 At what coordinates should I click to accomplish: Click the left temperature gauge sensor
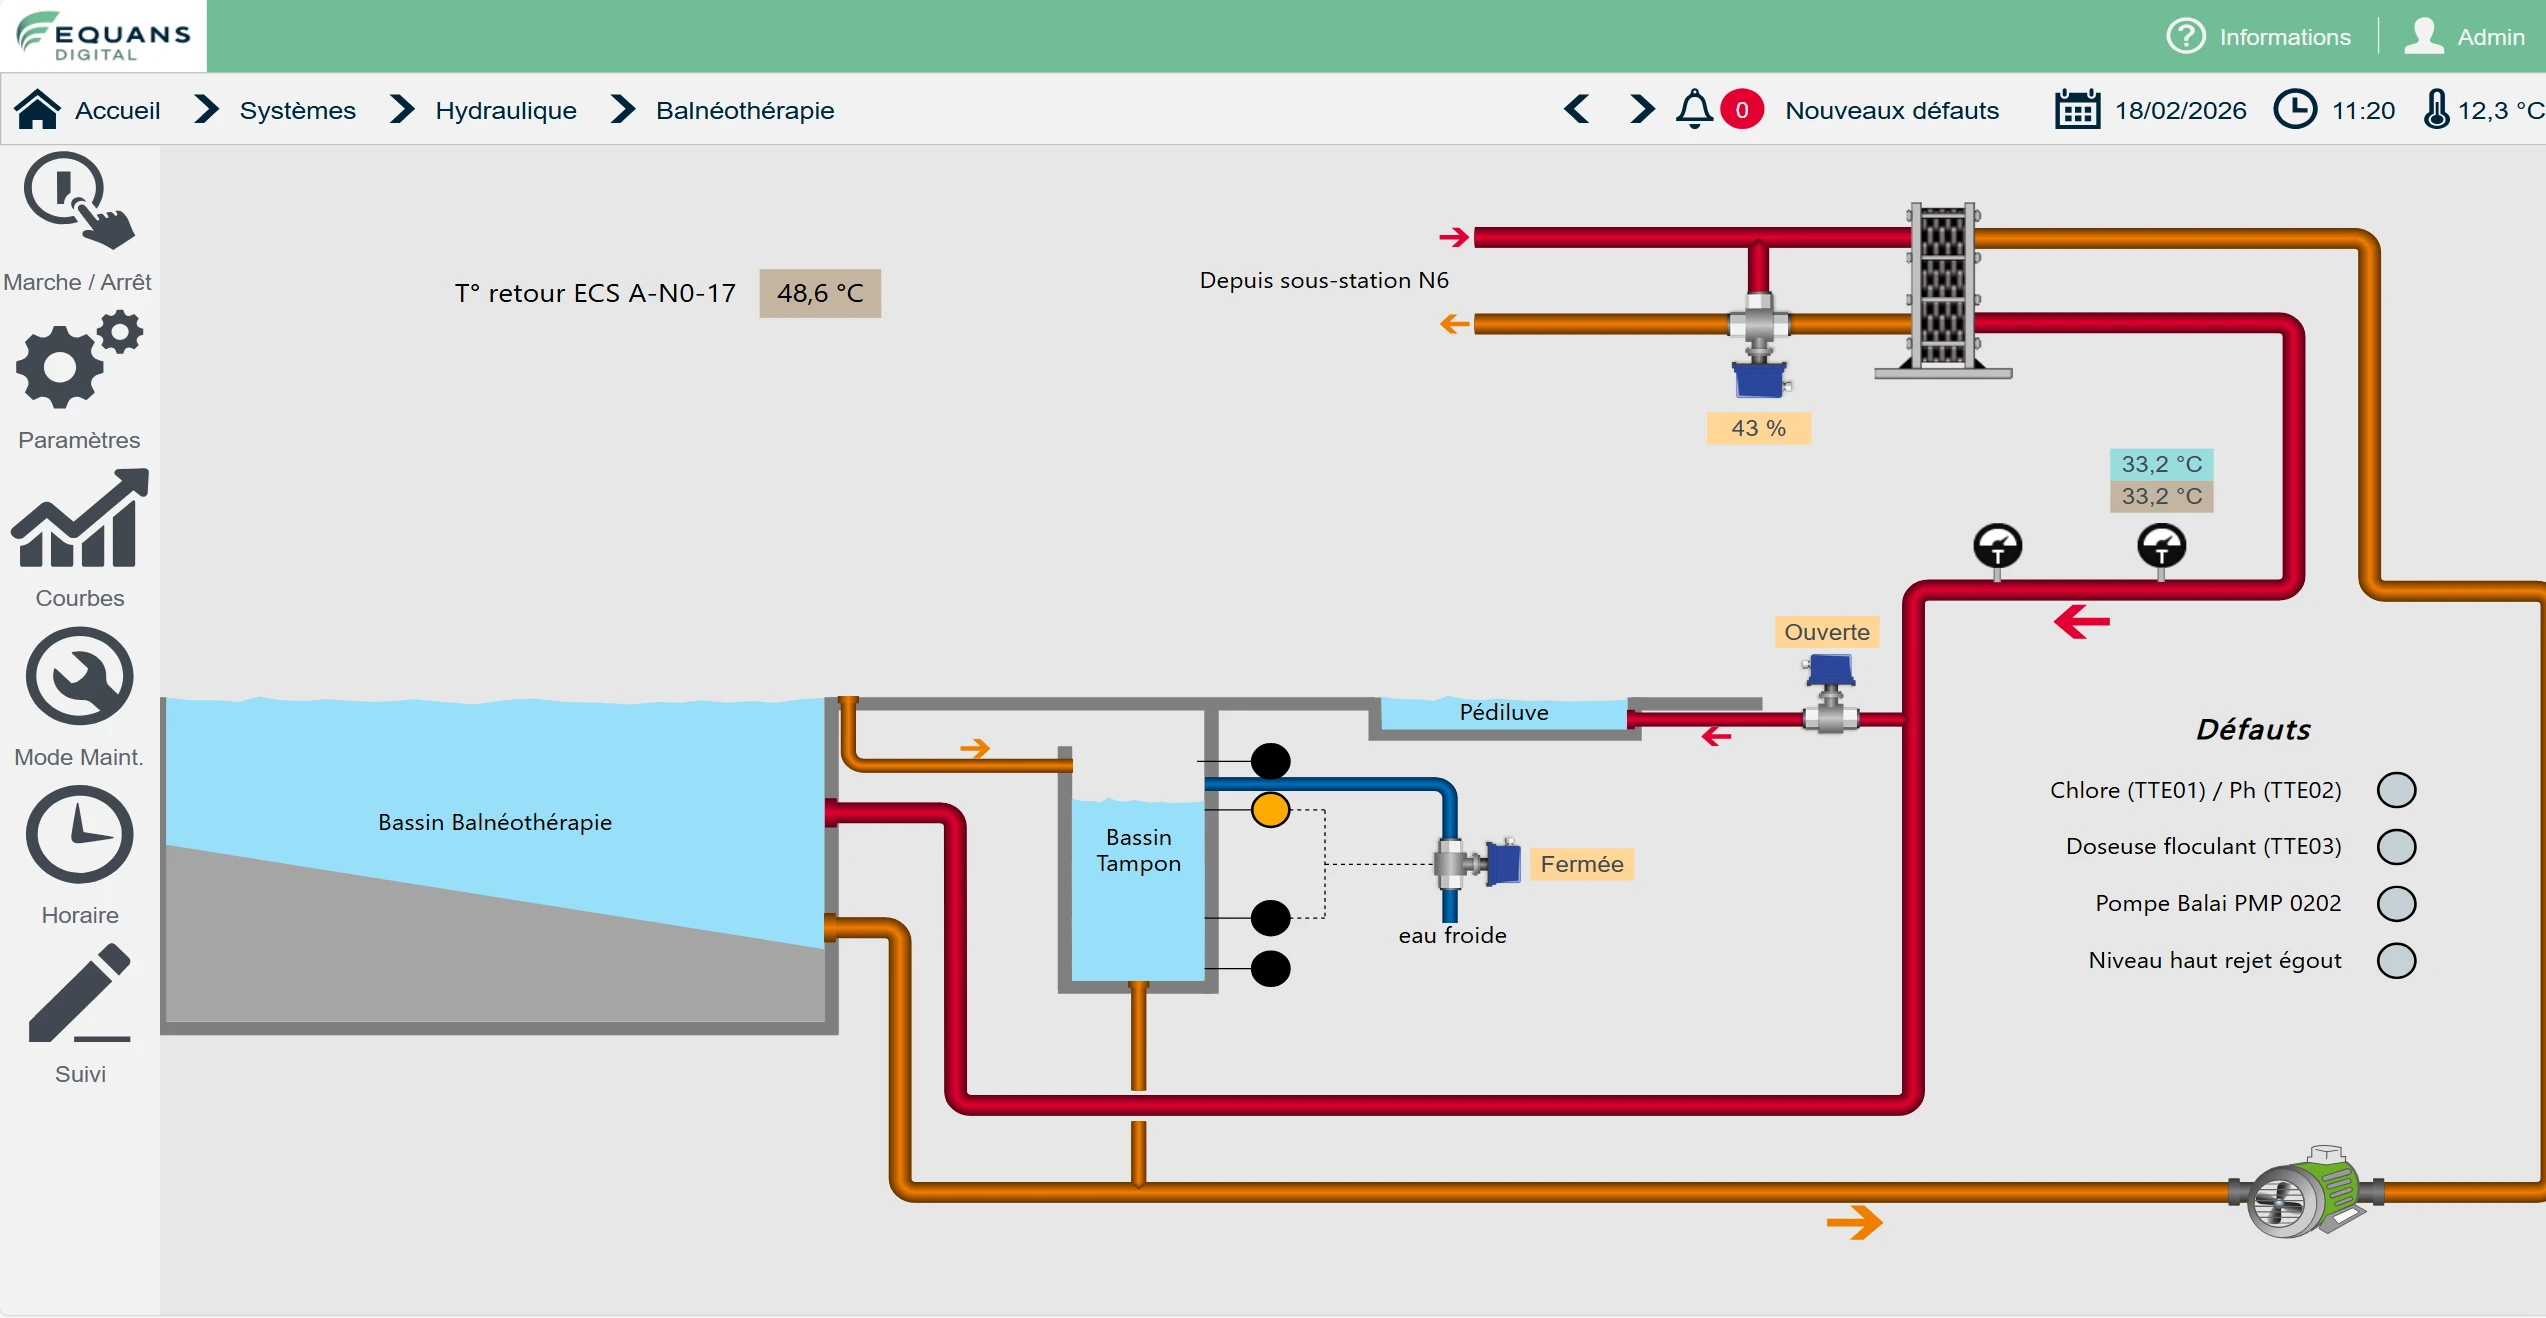tap(1997, 548)
